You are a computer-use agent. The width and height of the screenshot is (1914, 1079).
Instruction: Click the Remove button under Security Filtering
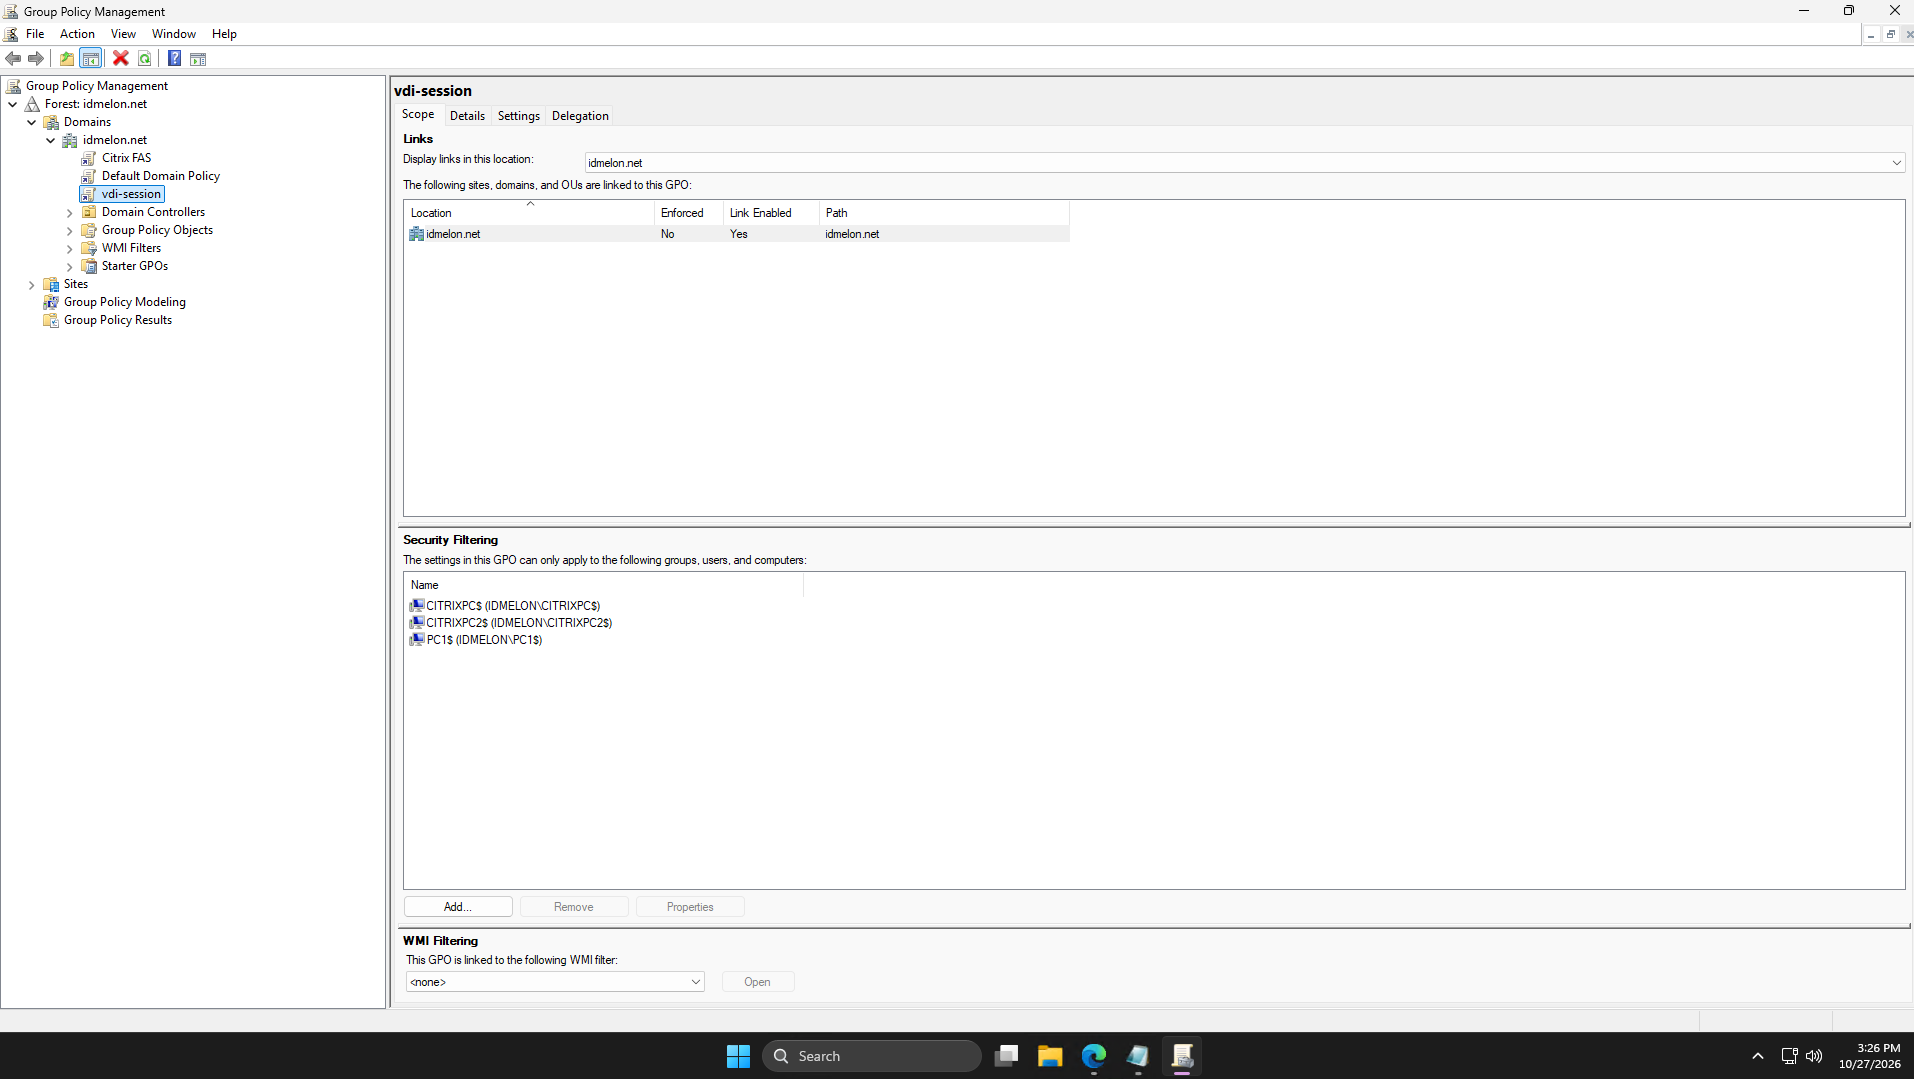click(574, 907)
